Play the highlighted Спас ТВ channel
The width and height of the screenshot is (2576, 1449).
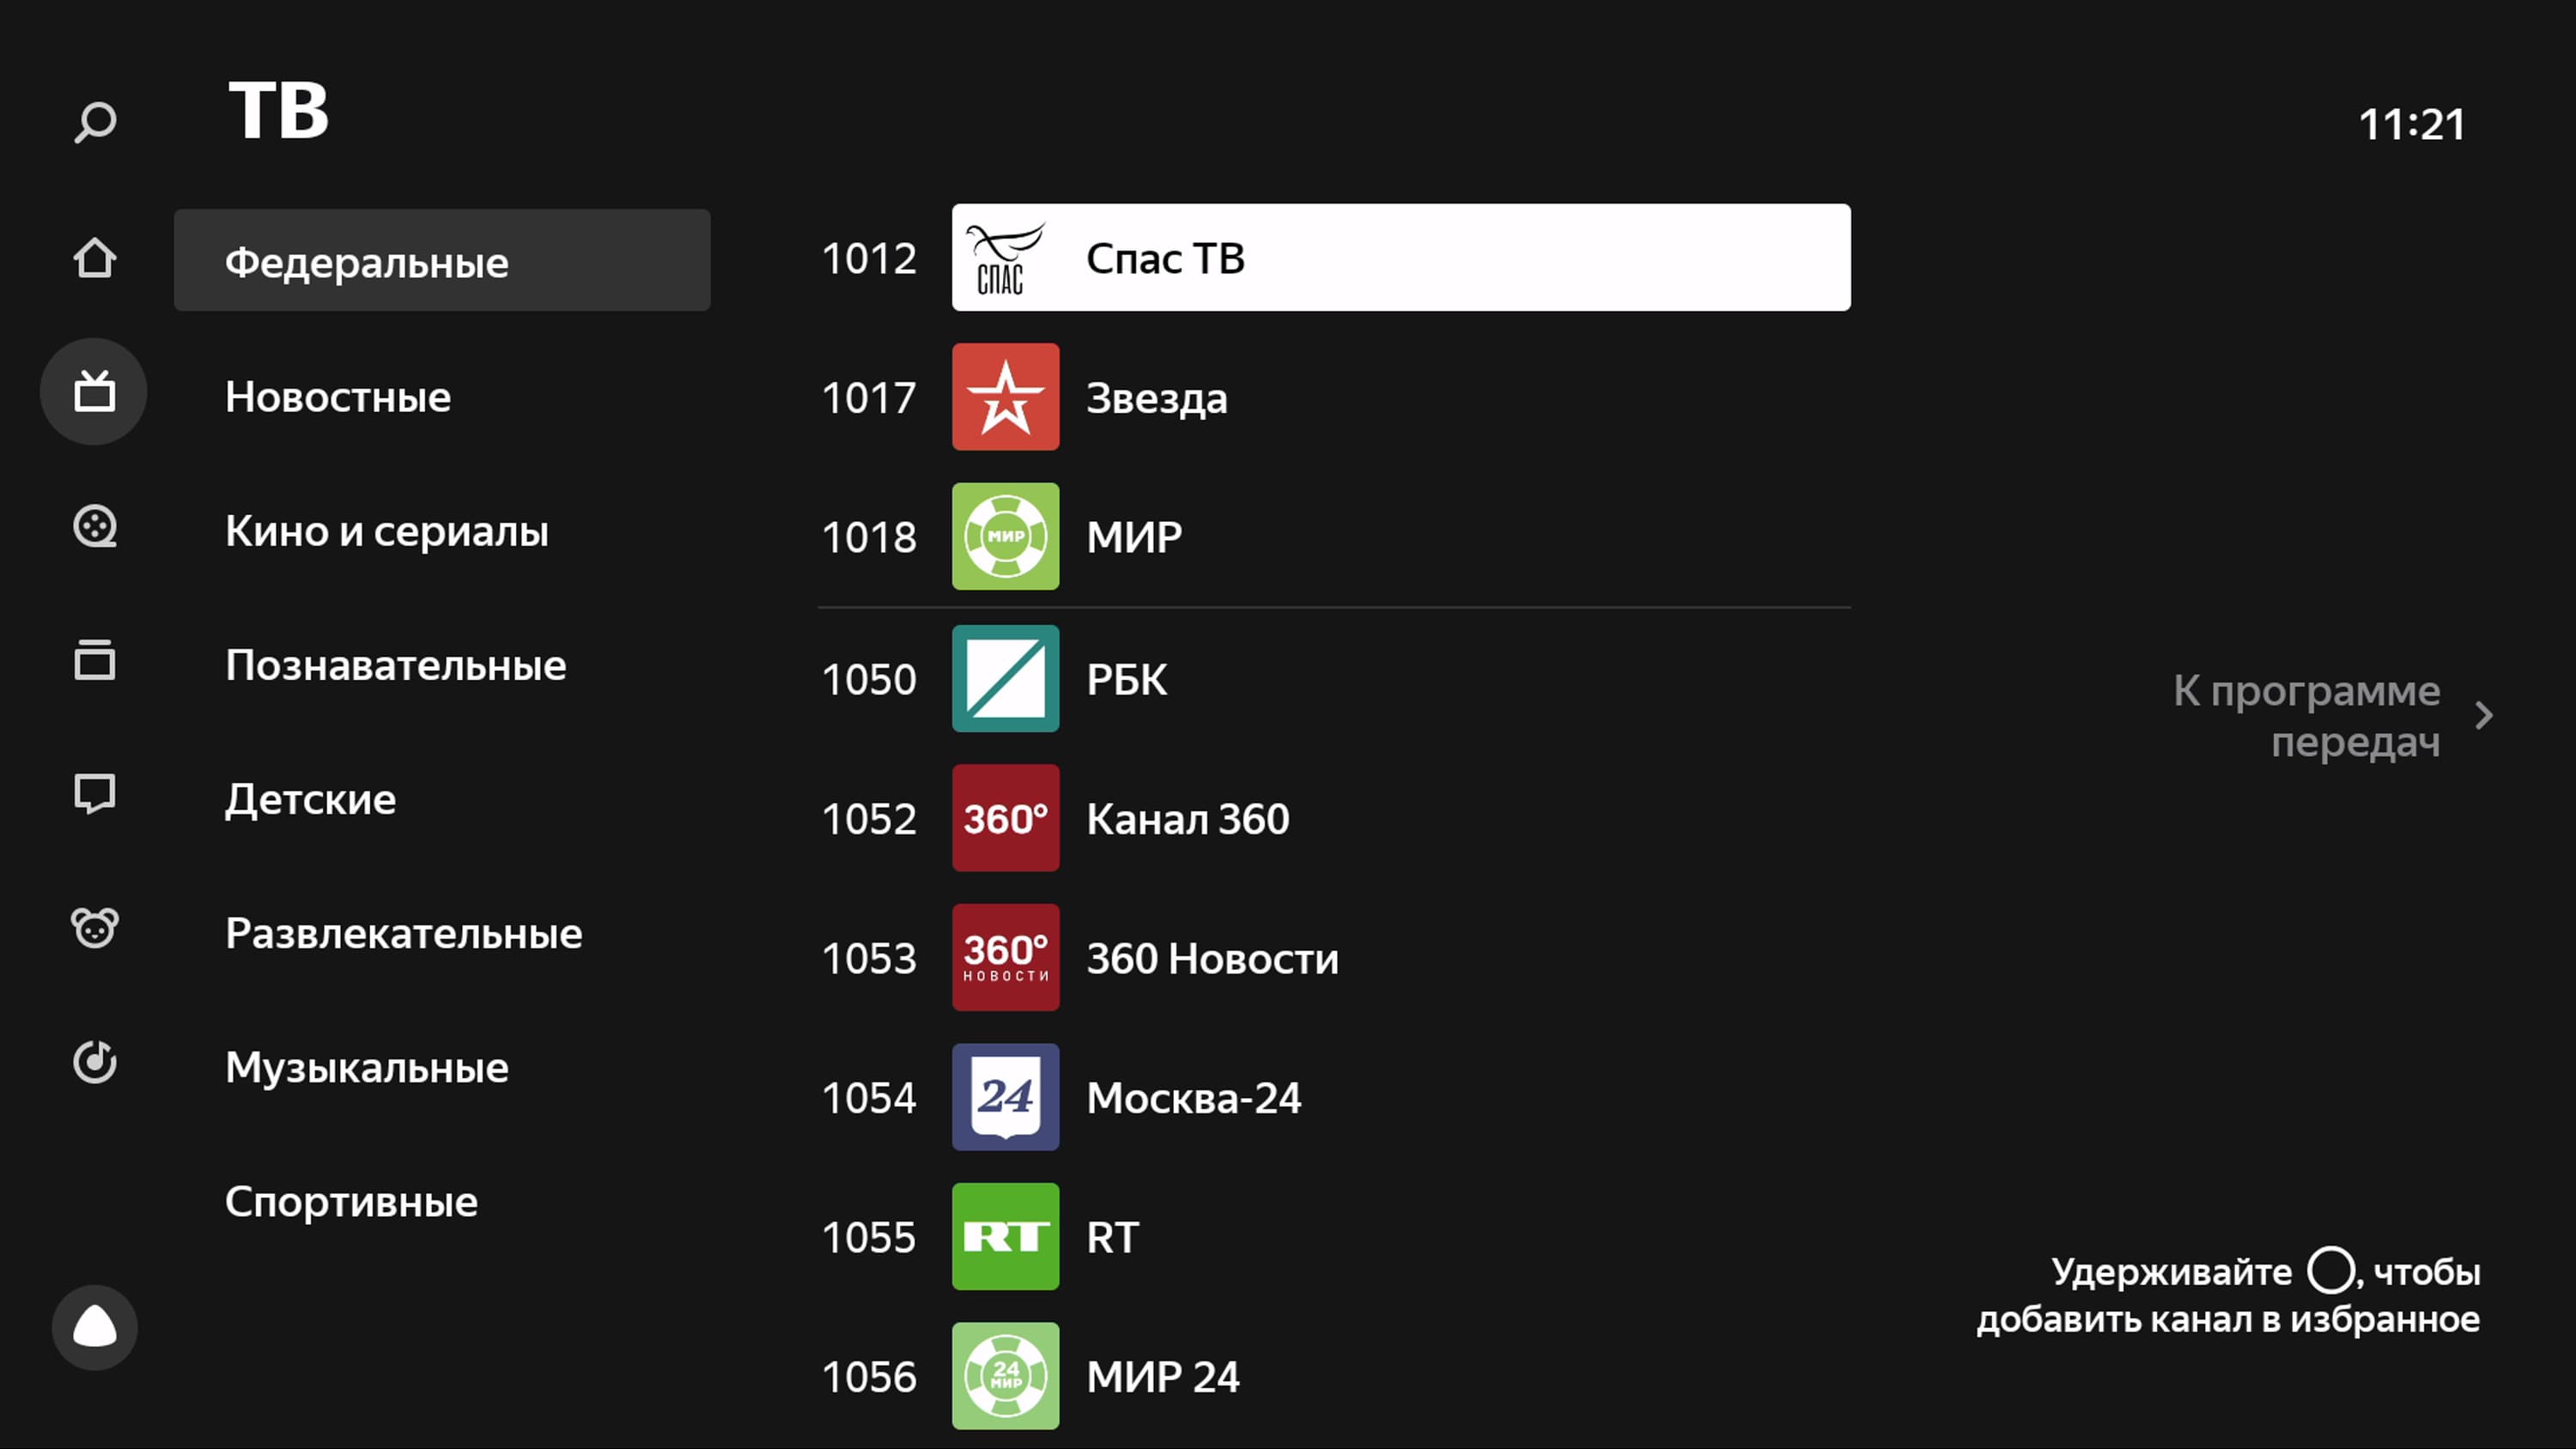[x=1400, y=258]
